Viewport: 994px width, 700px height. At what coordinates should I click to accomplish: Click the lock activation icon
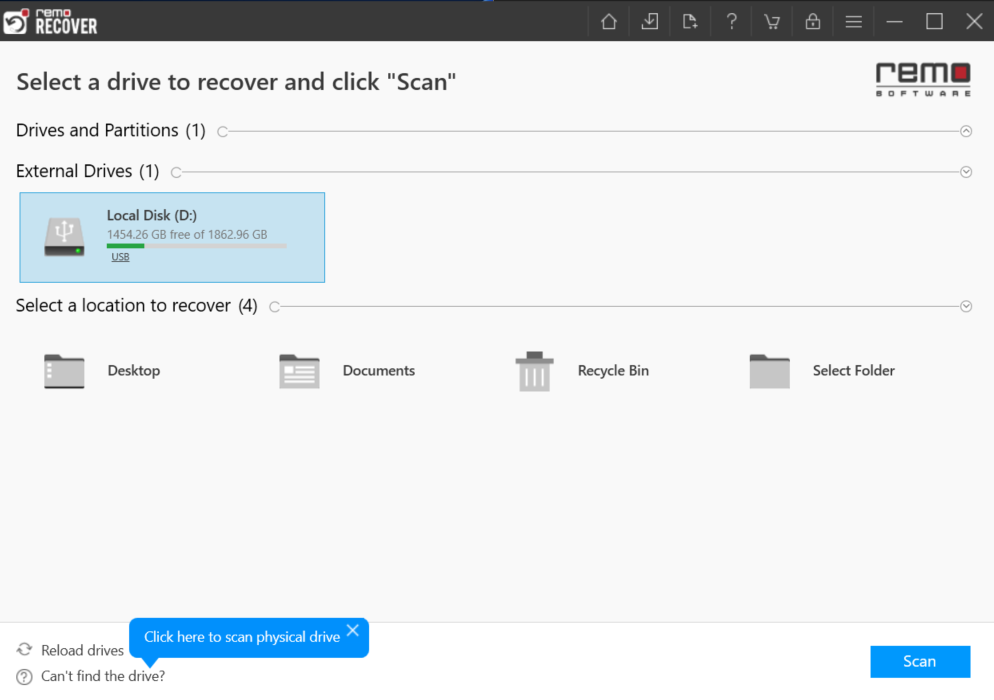(x=813, y=22)
